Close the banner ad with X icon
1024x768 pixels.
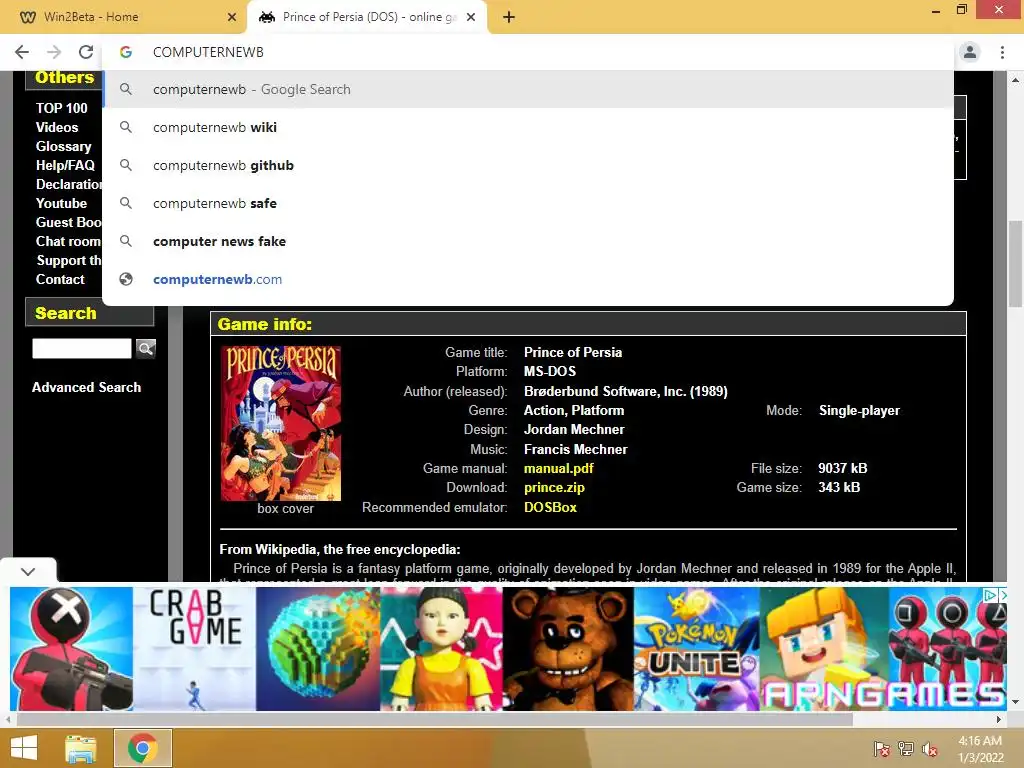point(1002,595)
